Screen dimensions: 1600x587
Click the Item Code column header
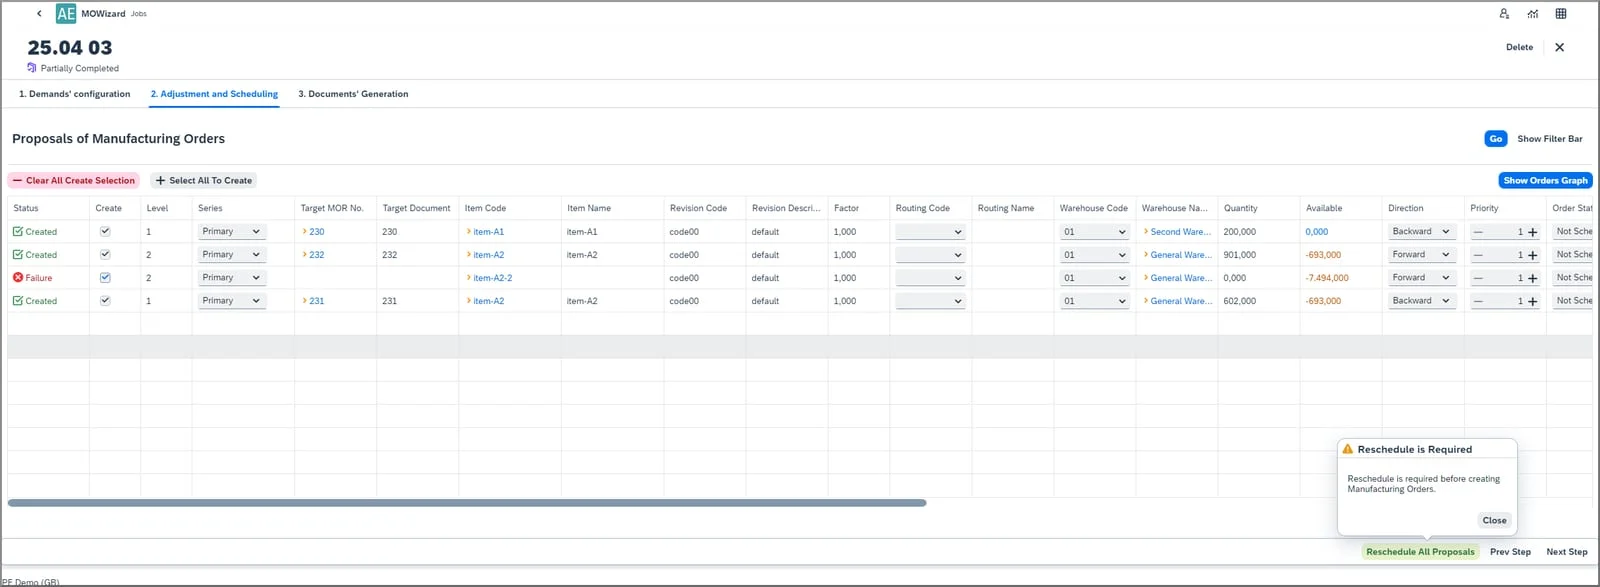(485, 208)
